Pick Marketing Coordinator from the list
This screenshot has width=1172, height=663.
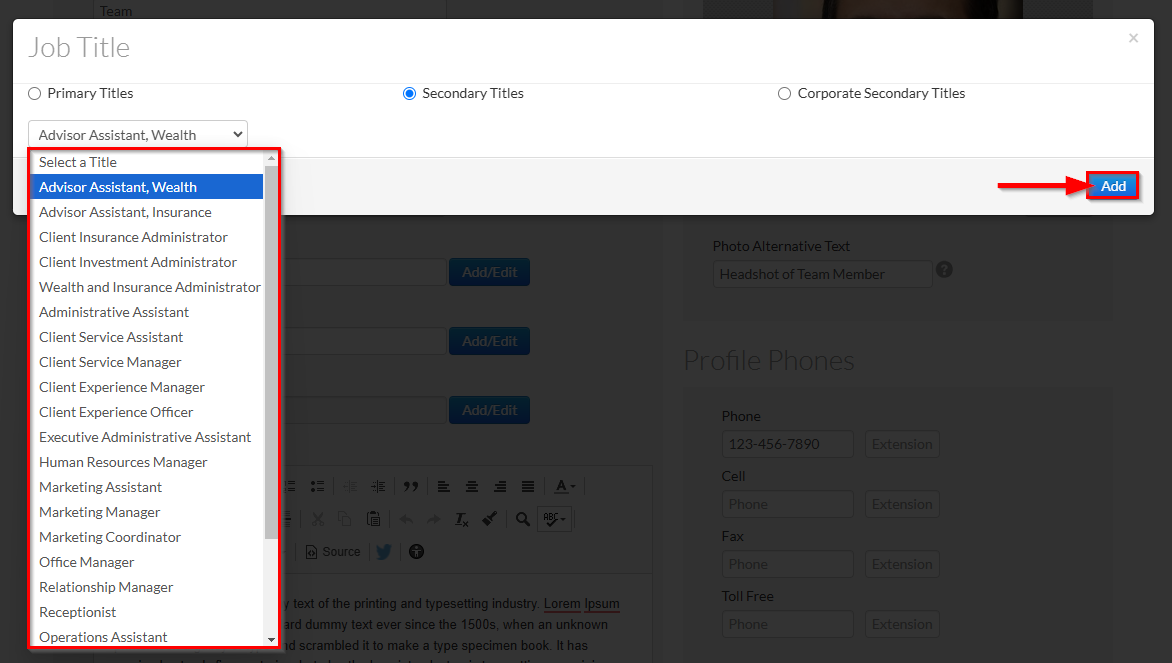click(147, 537)
